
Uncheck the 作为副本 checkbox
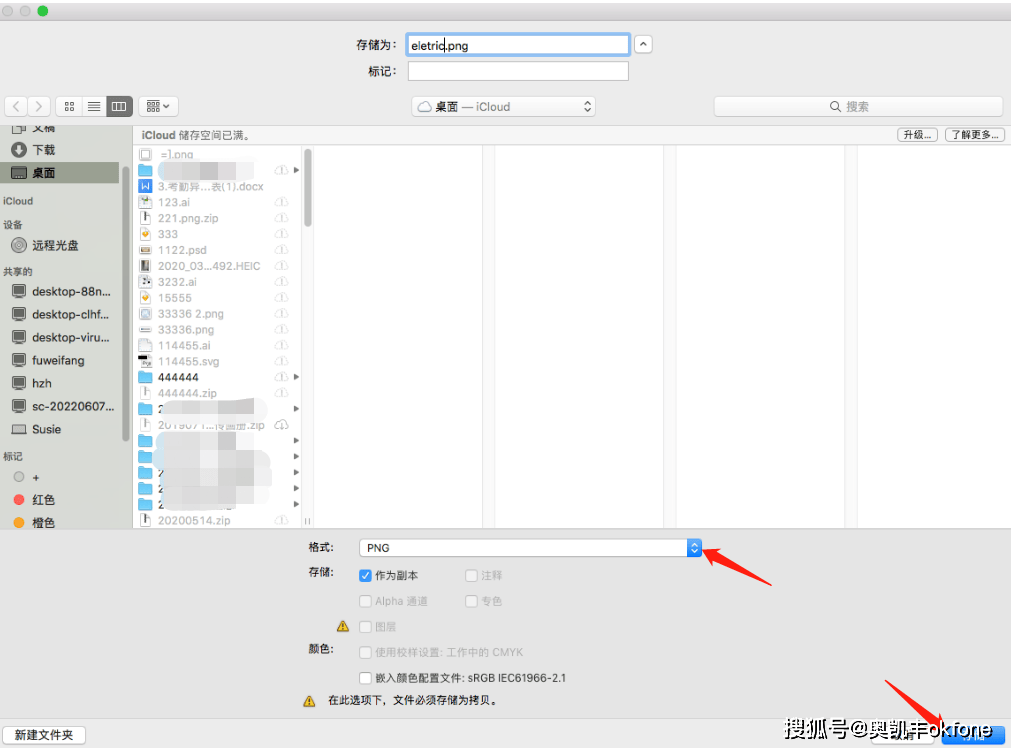365,575
